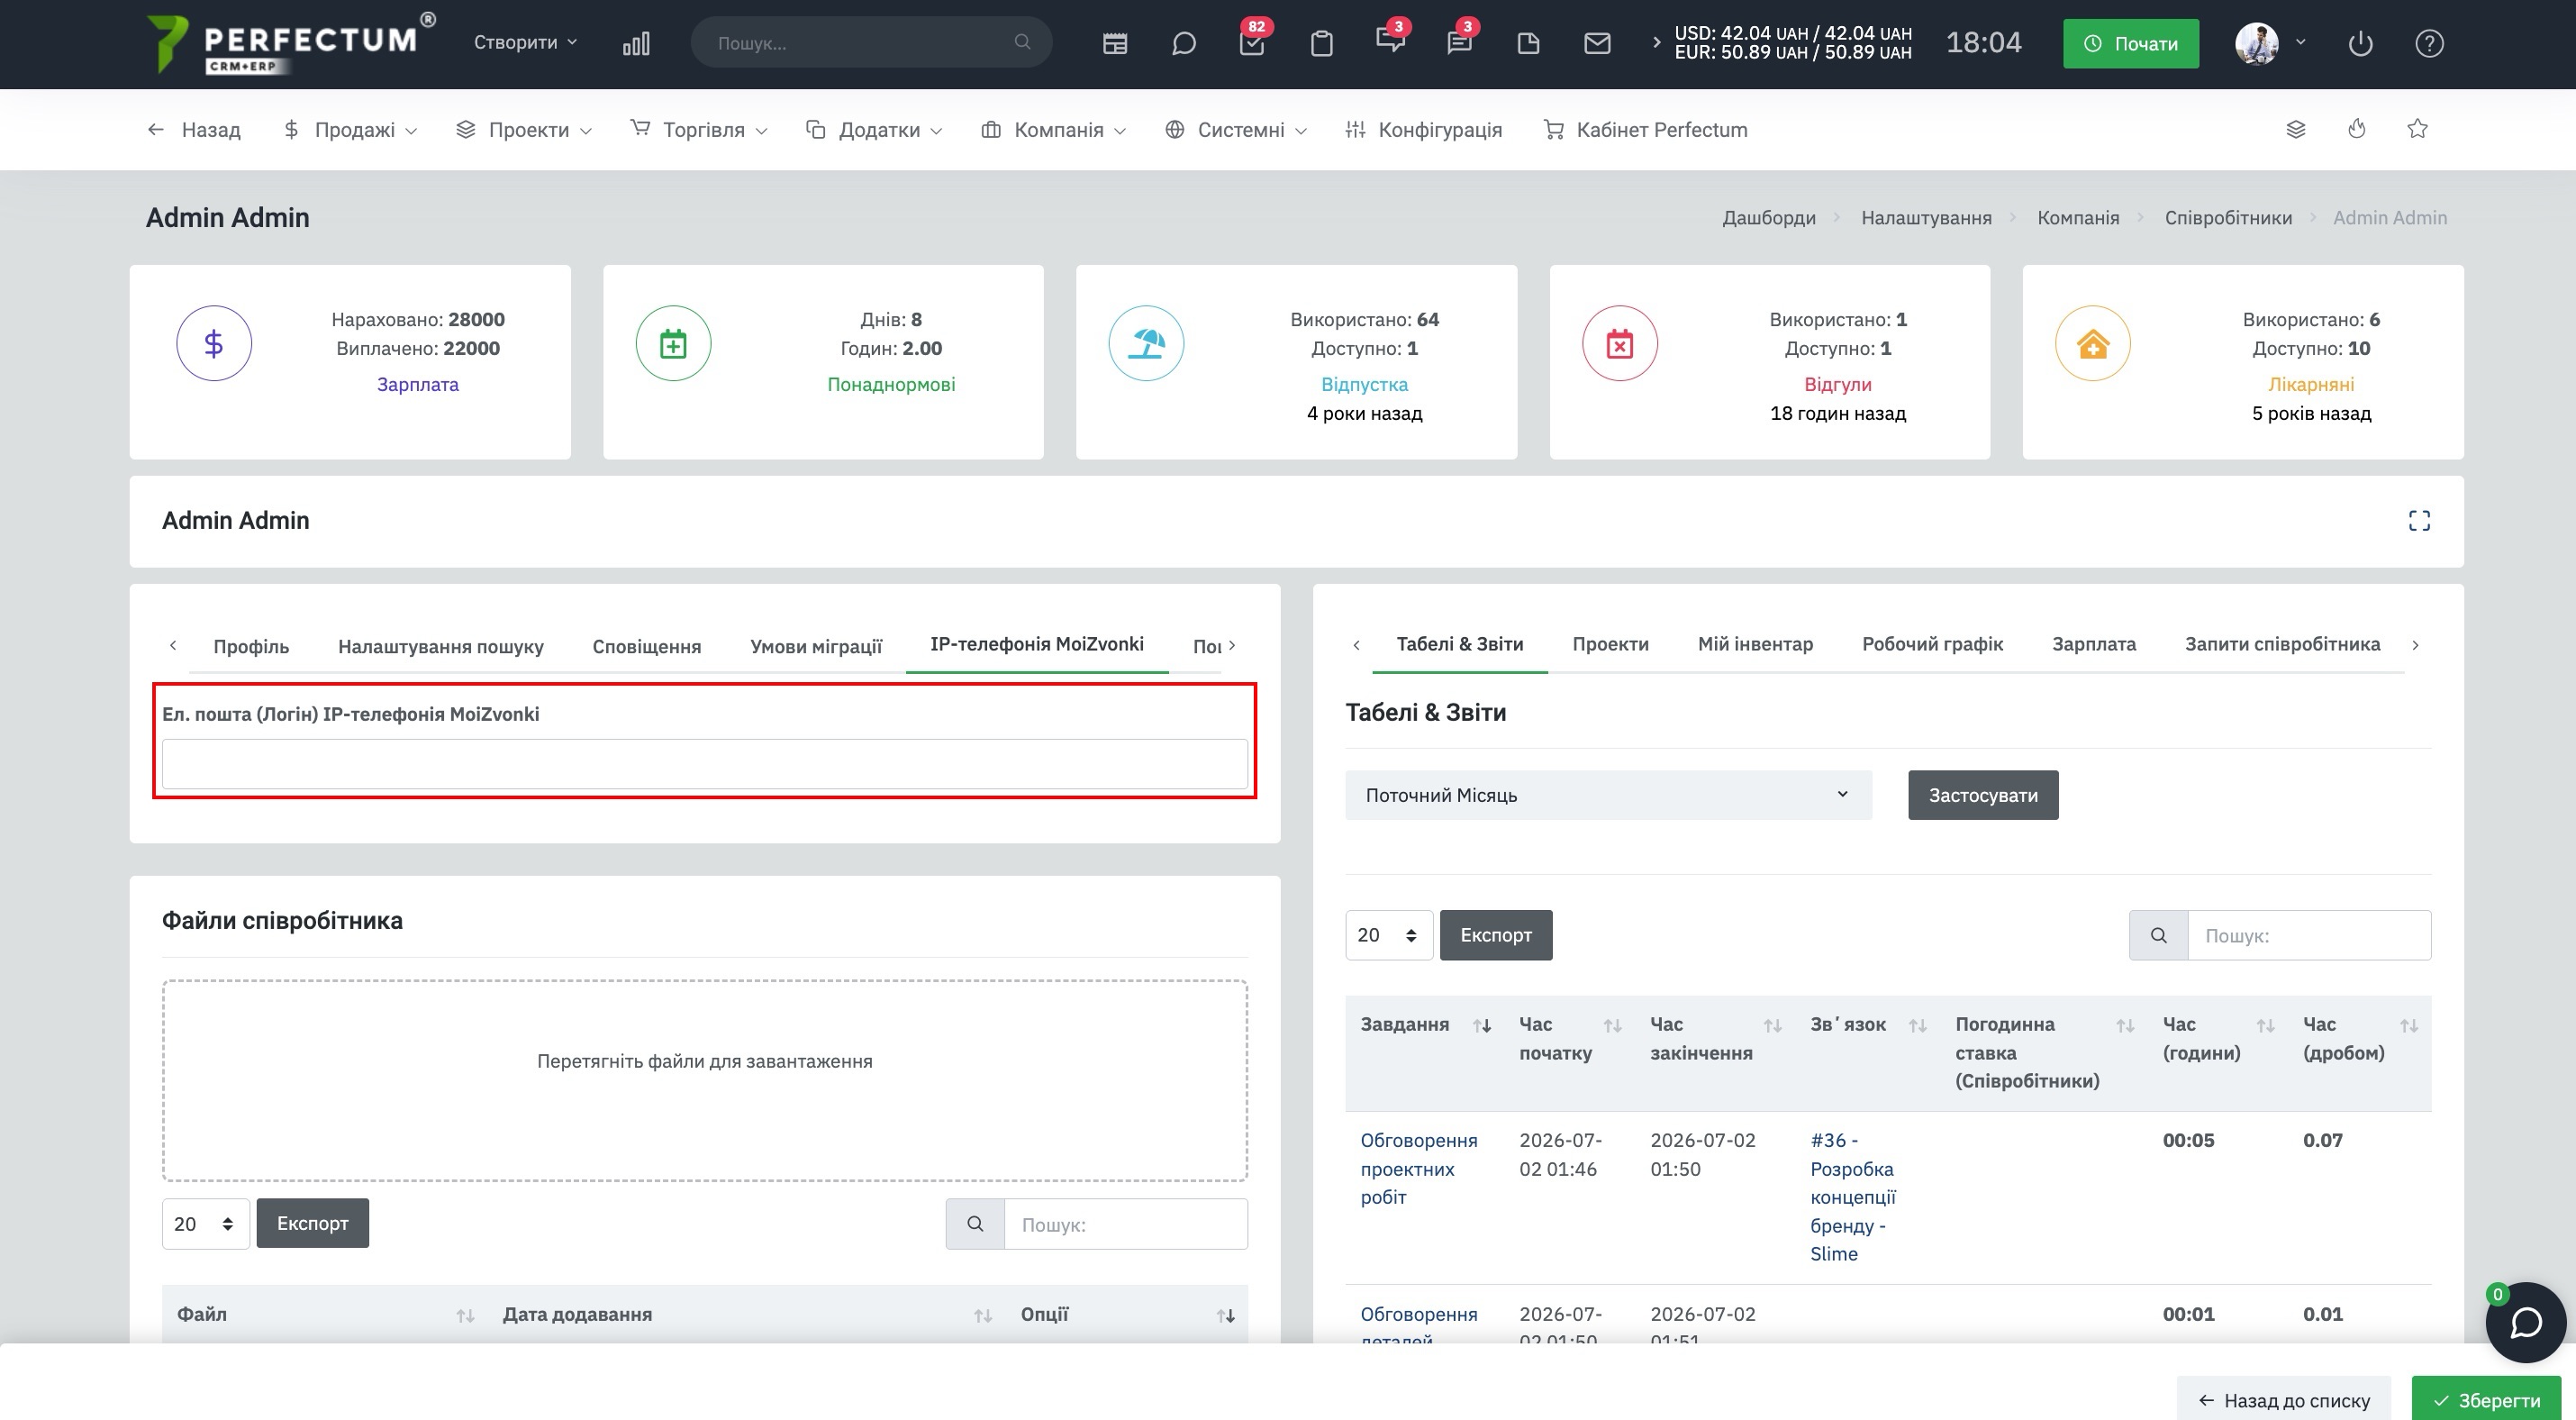Focus the MoiZvonki login email field
2576x1420 pixels.
(704, 764)
